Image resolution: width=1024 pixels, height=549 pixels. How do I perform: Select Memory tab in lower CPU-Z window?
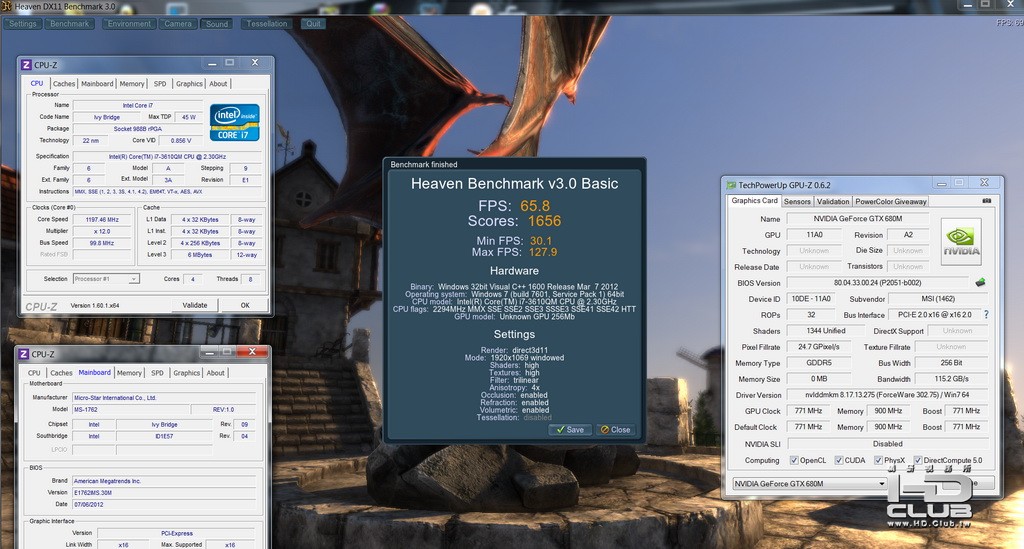(129, 373)
